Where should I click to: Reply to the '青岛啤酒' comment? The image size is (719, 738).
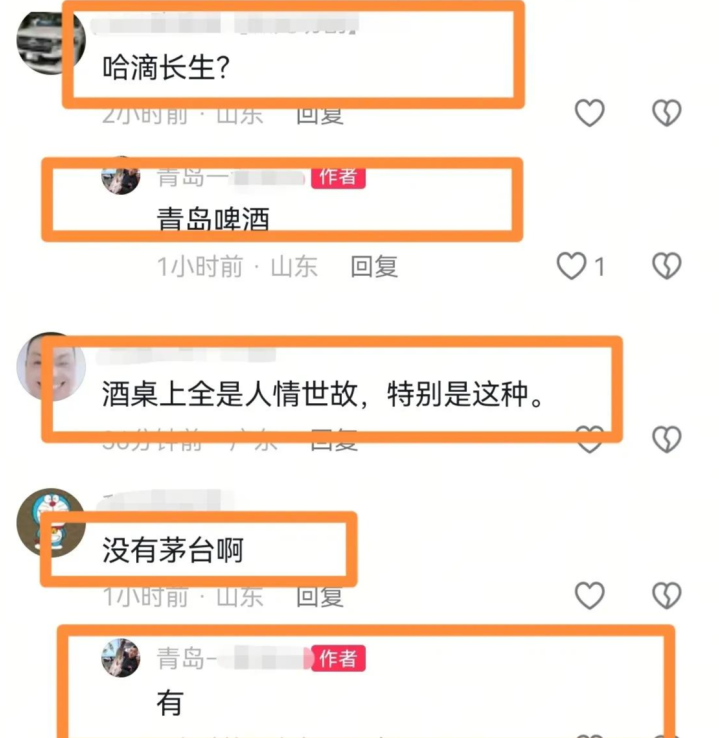click(375, 267)
